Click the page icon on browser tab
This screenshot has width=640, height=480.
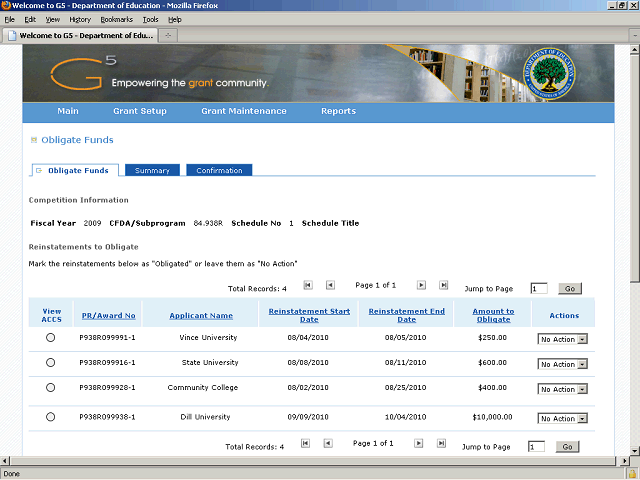[12, 36]
